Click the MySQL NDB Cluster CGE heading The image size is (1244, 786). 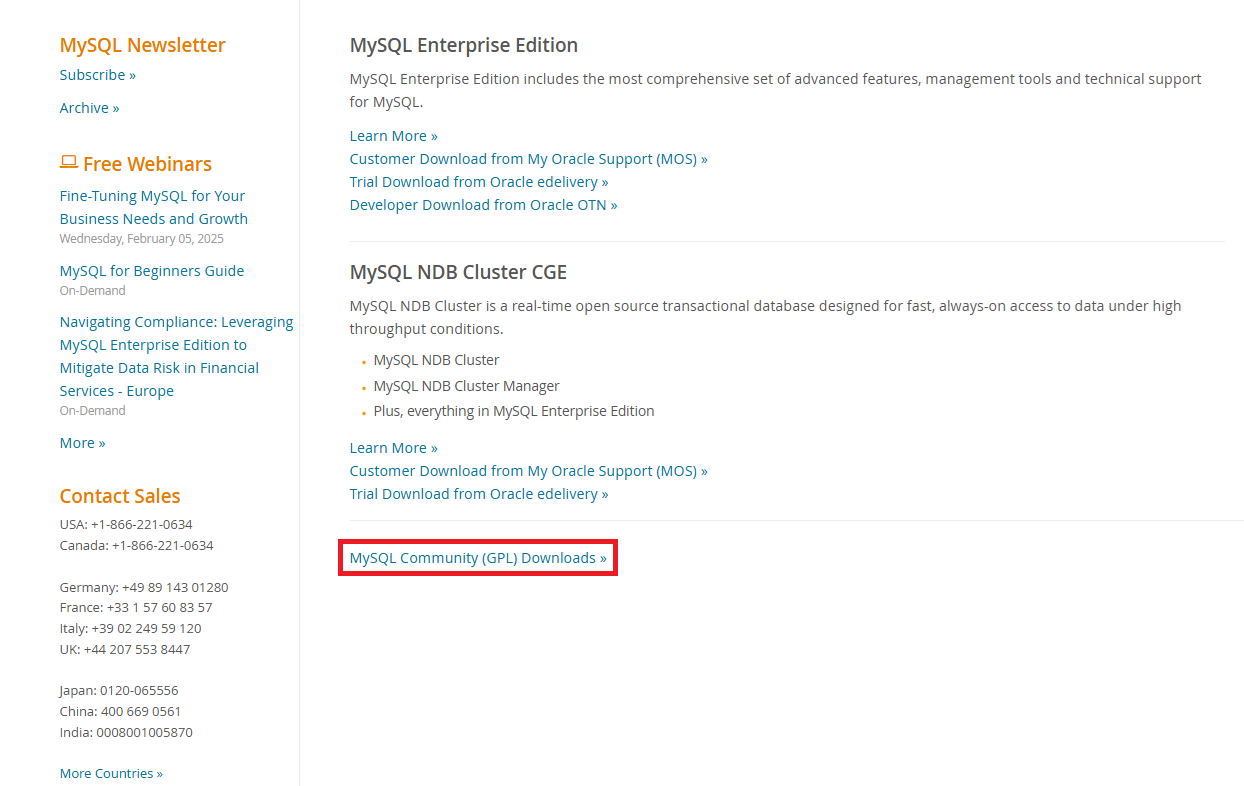458,272
